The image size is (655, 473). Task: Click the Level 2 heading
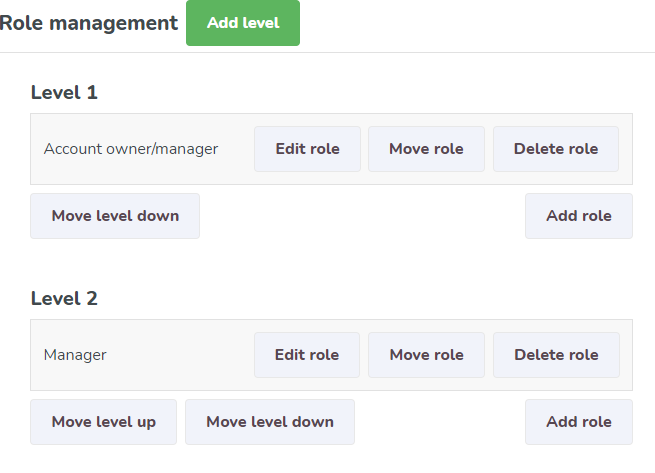[64, 298]
